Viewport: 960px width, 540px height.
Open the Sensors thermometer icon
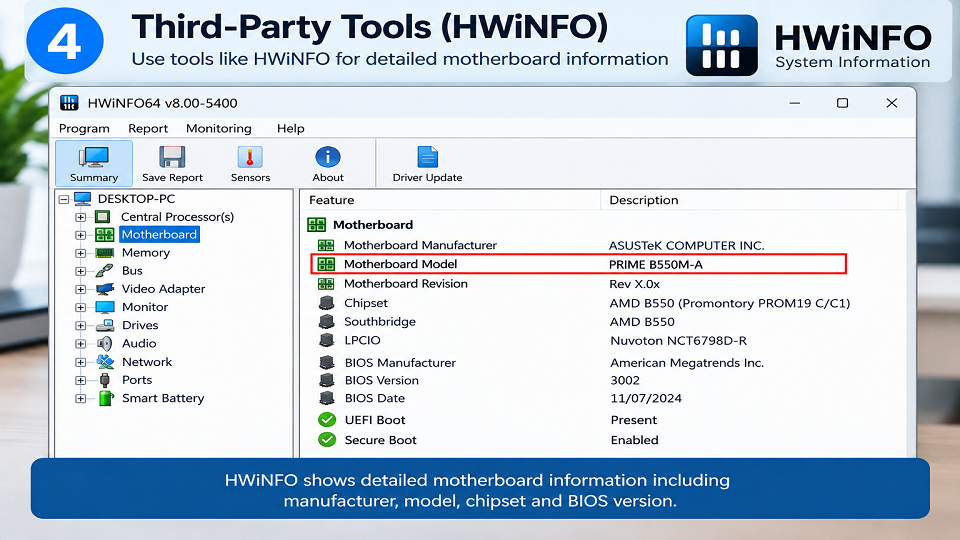[x=250, y=157]
